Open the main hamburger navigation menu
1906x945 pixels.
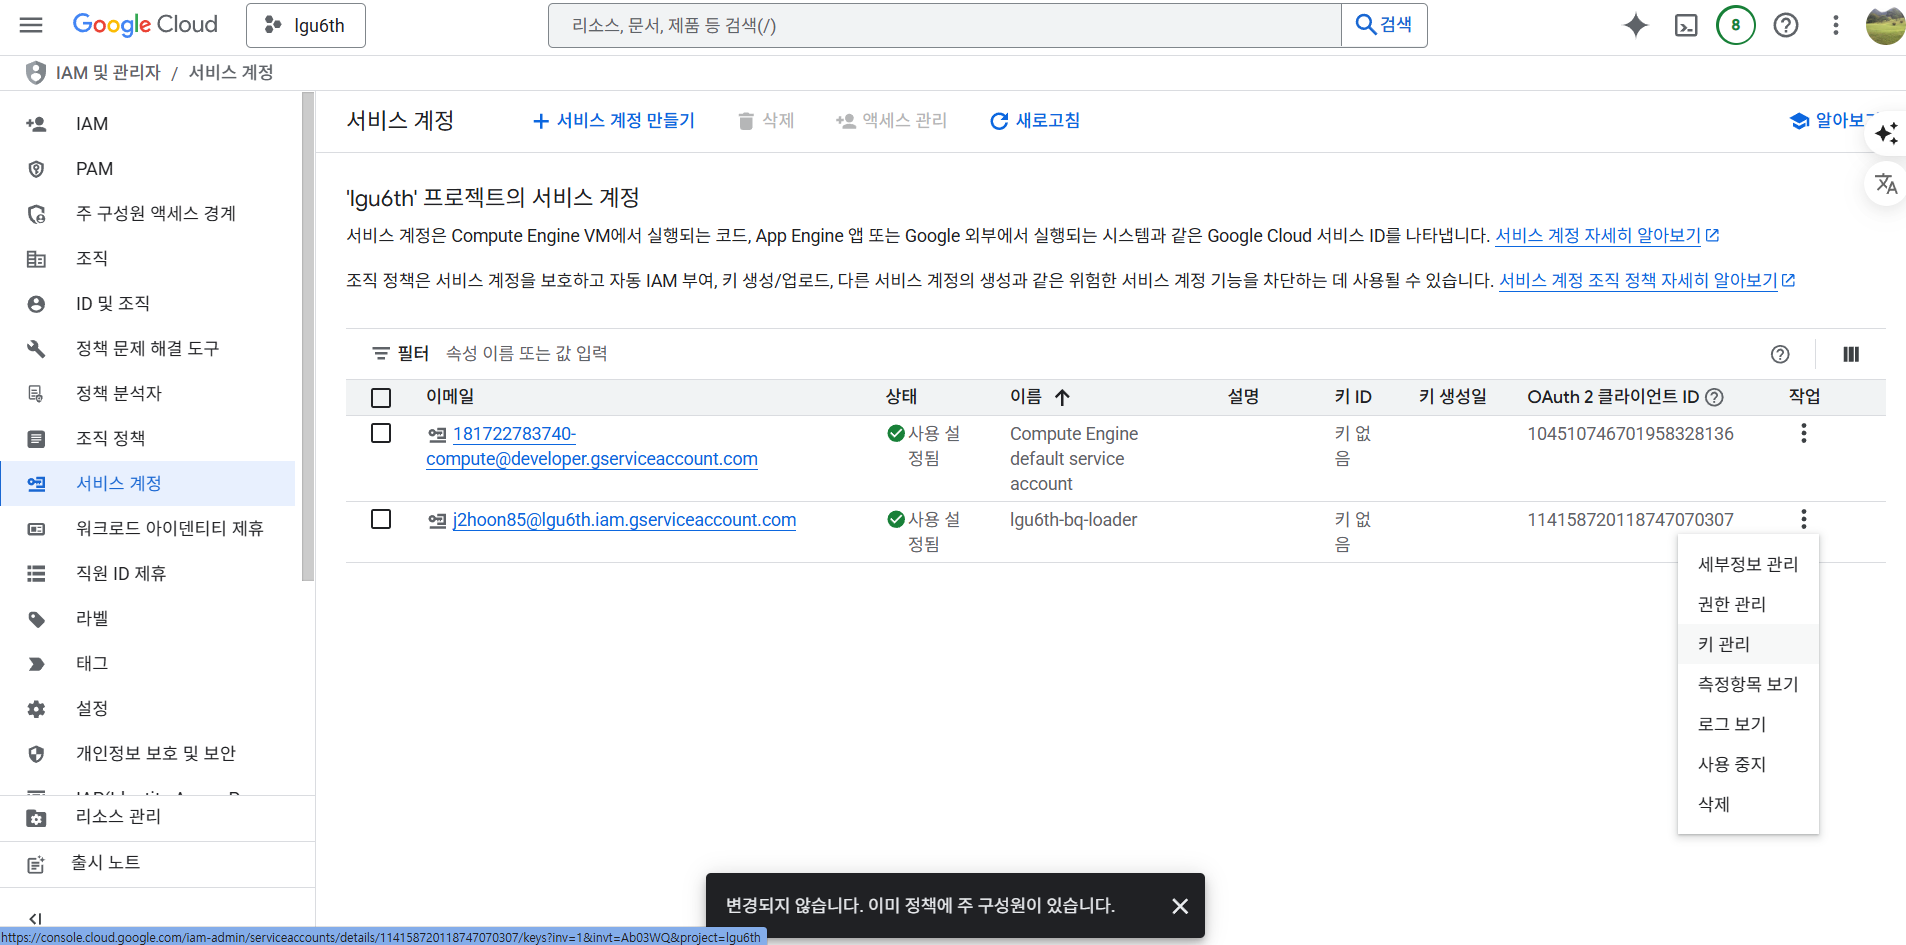(31, 25)
